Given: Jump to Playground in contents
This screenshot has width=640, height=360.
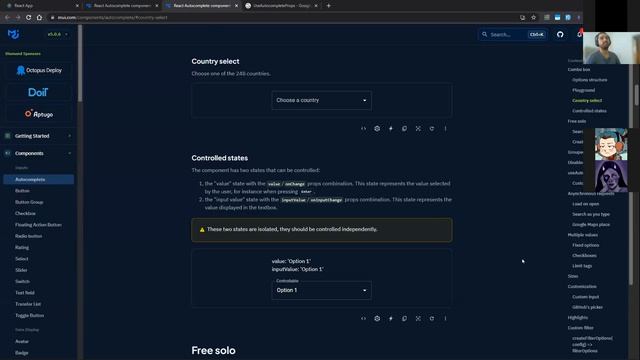Looking at the screenshot, I should click(583, 90).
